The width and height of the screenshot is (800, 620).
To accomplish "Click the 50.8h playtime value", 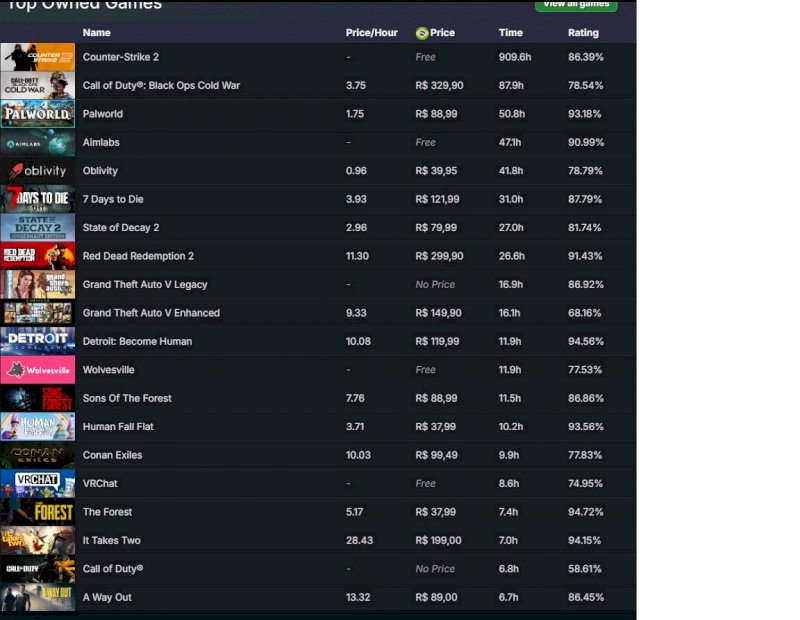I will (512, 114).
